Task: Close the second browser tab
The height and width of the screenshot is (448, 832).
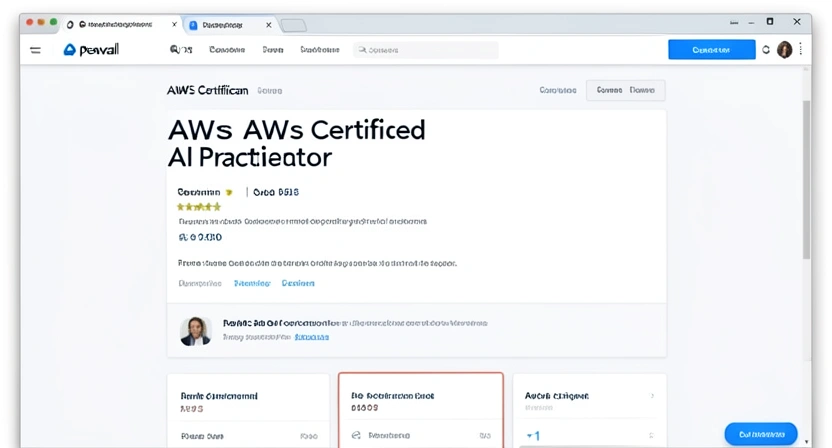Action: click(x=268, y=25)
